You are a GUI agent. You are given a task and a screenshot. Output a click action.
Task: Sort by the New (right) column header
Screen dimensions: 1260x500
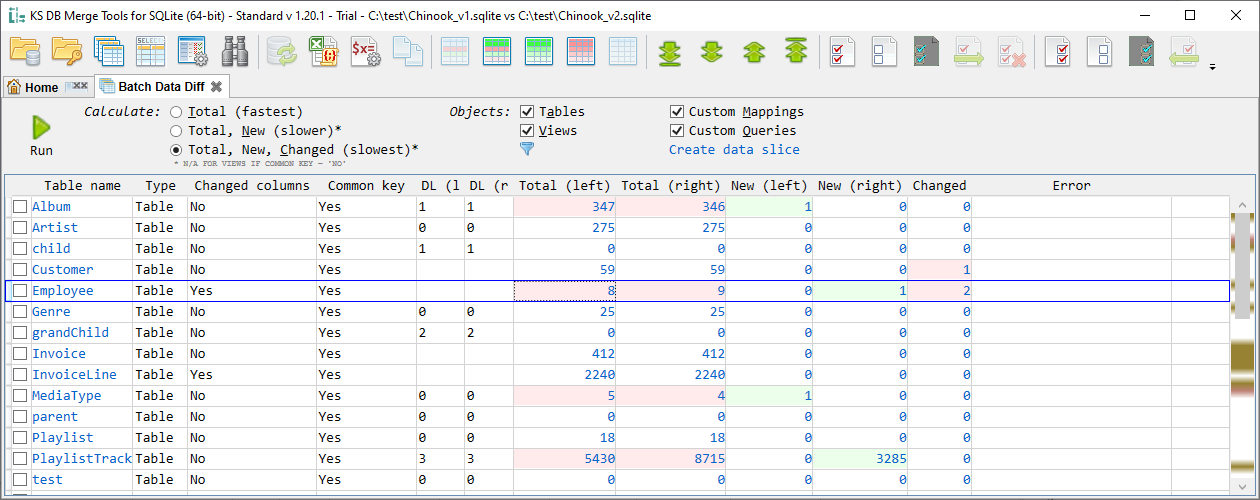point(858,185)
